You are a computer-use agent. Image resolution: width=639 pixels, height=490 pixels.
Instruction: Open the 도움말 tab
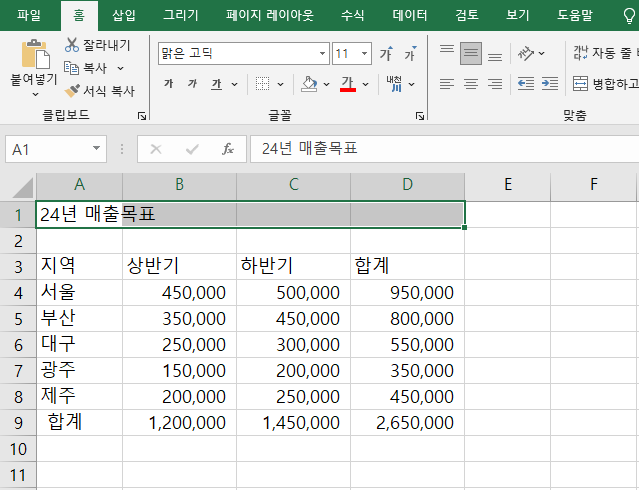pyautogui.click(x=575, y=15)
